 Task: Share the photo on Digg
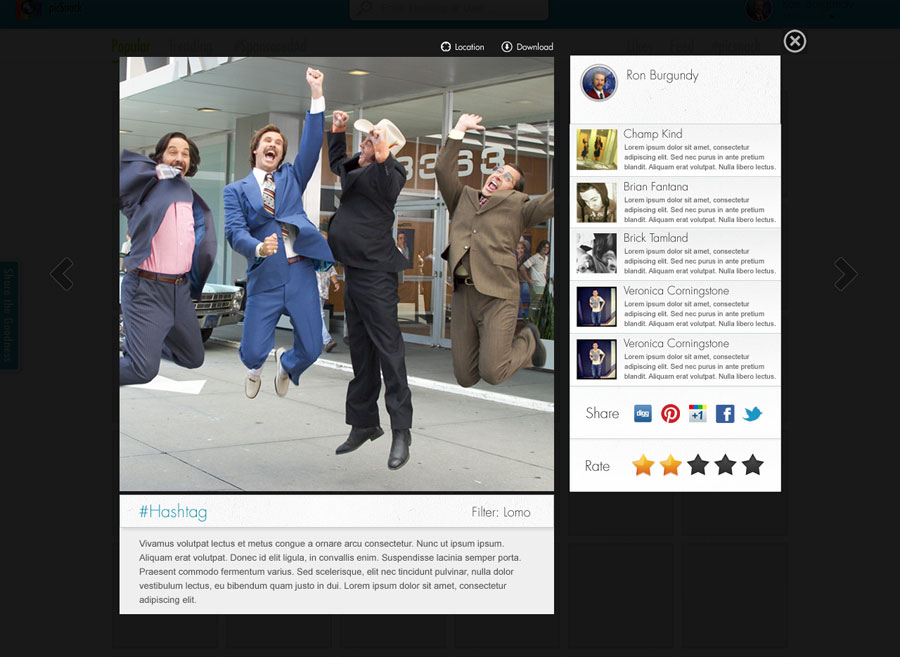coord(642,413)
